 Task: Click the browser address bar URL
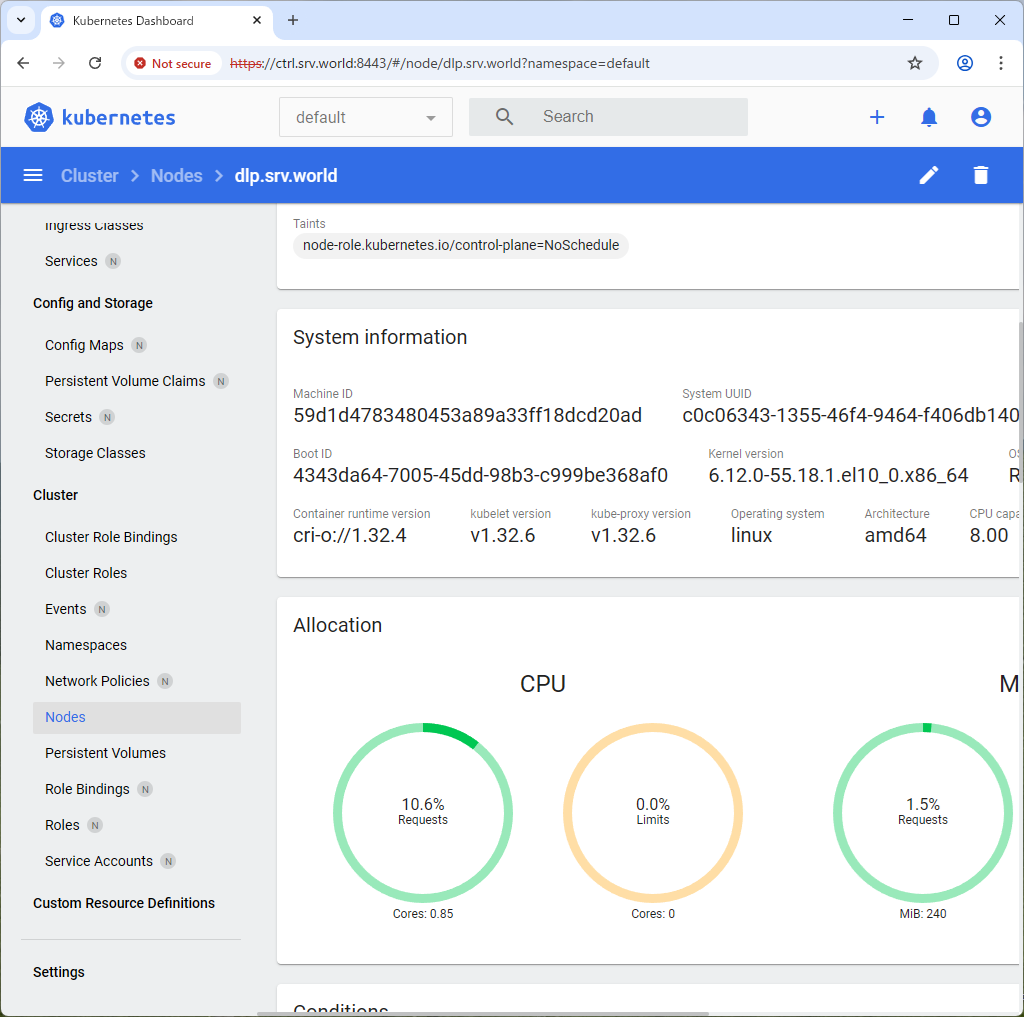(440, 63)
